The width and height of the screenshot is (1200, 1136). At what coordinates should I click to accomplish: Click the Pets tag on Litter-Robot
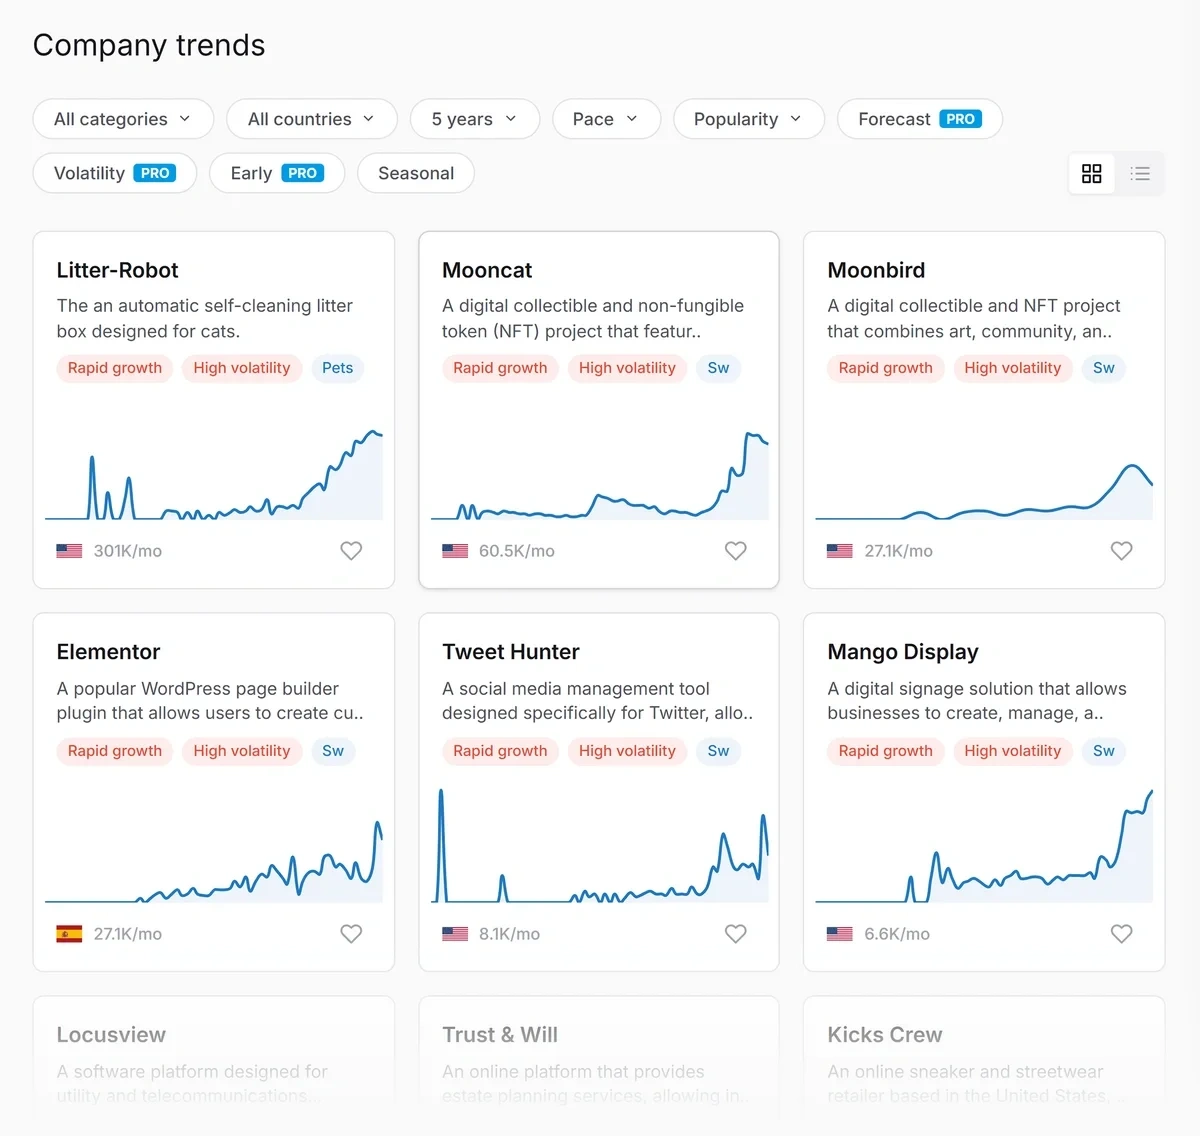coord(338,368)
